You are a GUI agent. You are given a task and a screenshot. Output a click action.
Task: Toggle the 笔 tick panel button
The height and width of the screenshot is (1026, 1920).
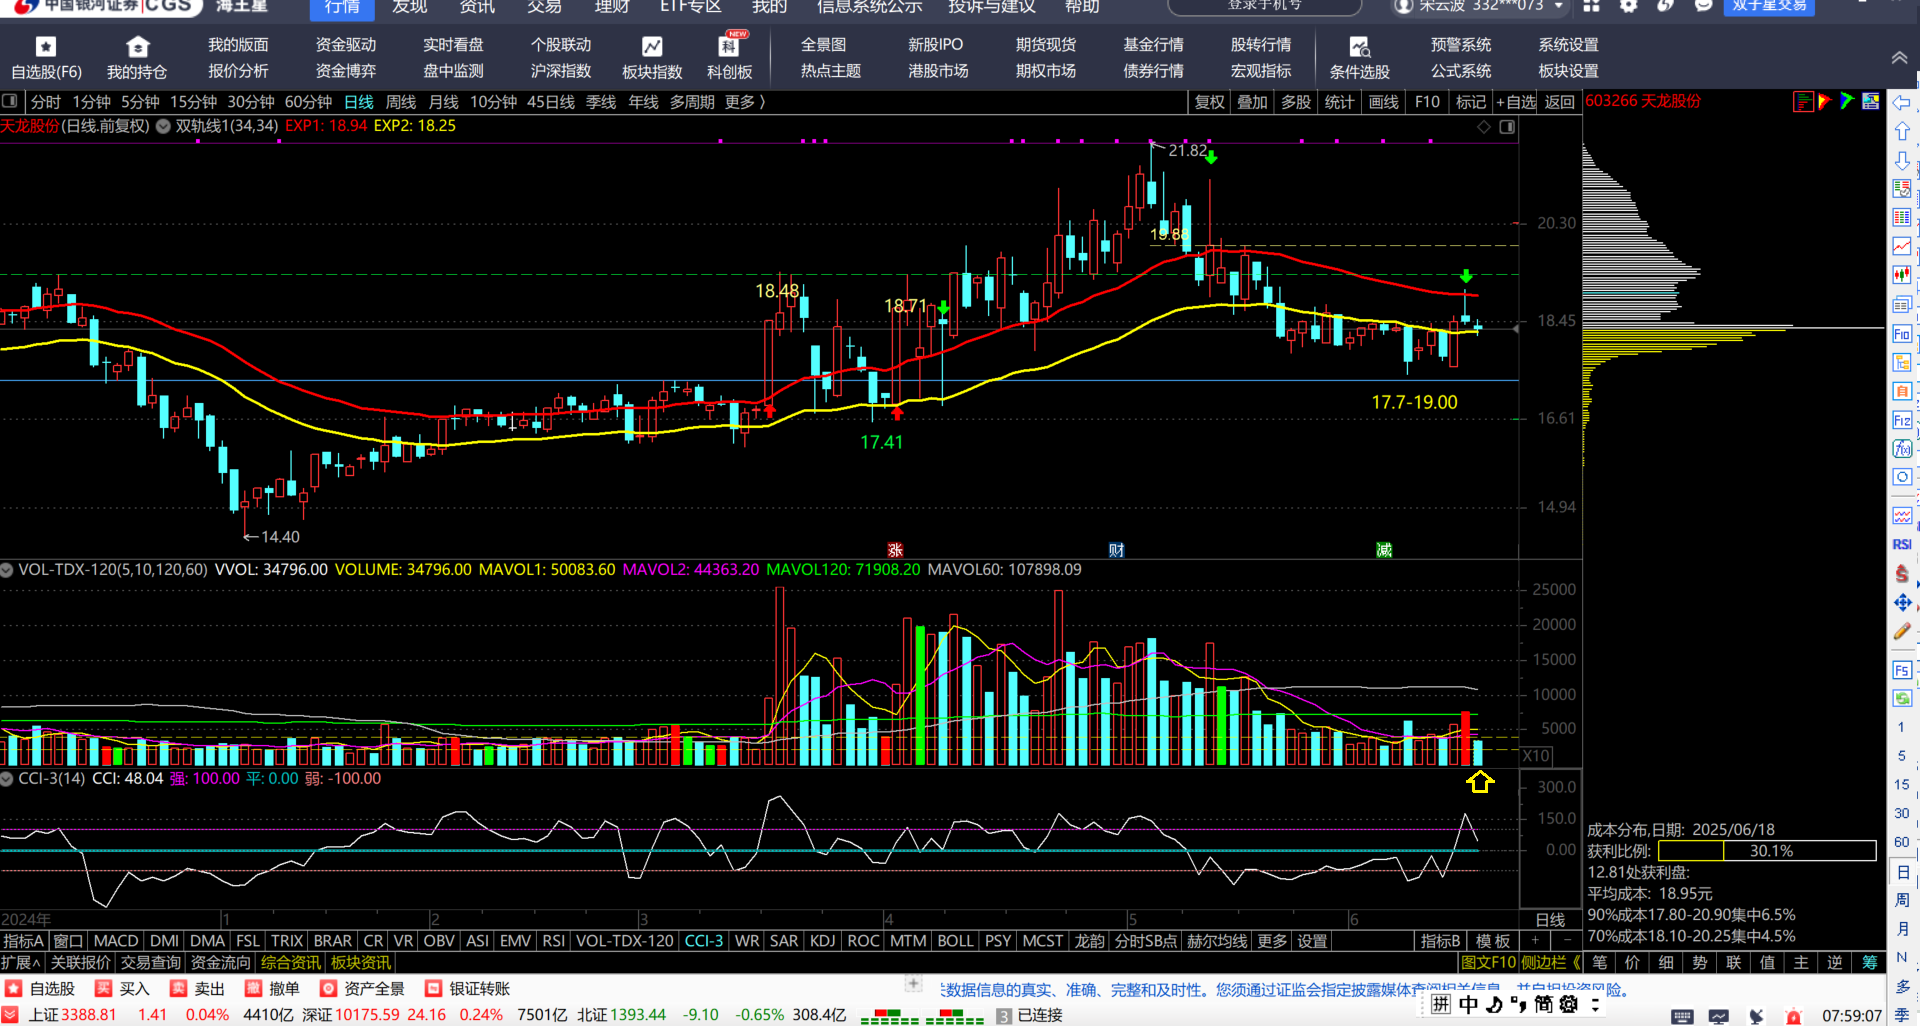point(1600,963)
